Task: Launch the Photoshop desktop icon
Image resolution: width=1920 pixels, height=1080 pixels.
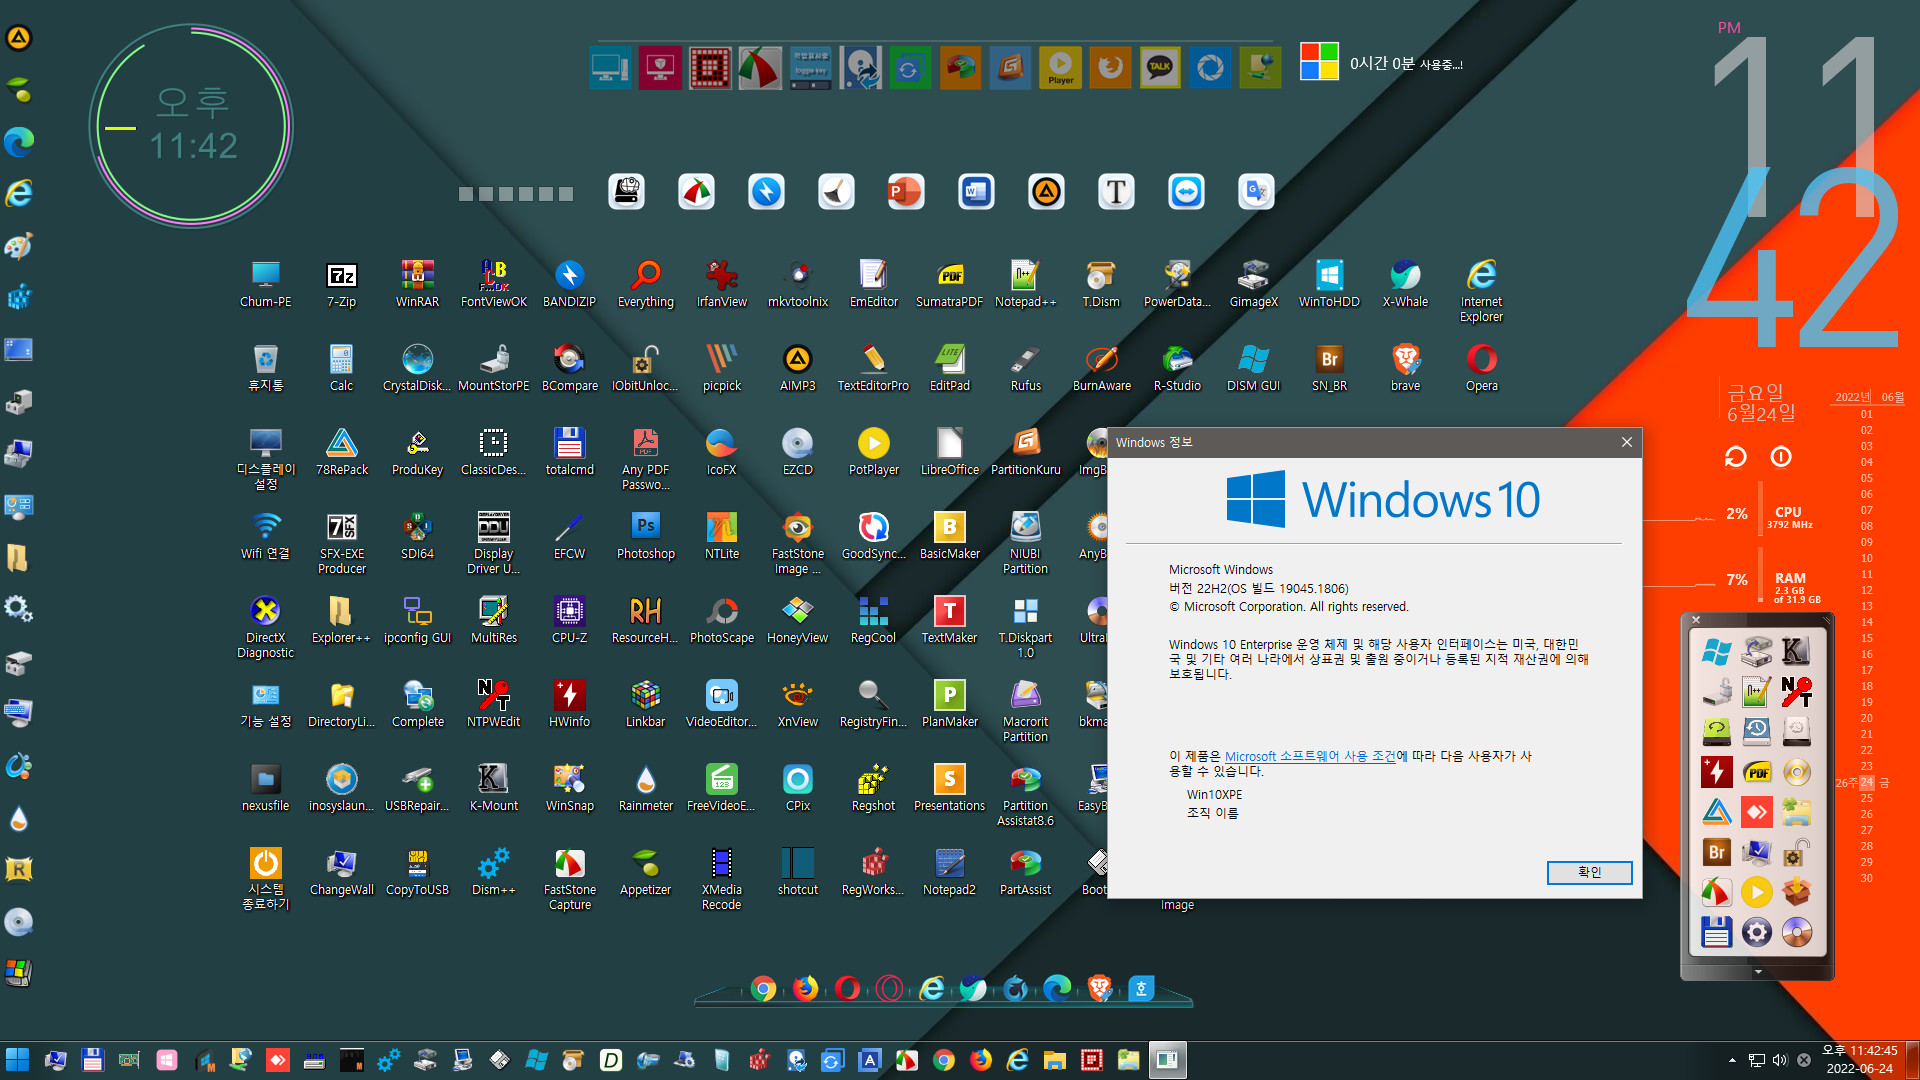Action: (x=645, y=536)
